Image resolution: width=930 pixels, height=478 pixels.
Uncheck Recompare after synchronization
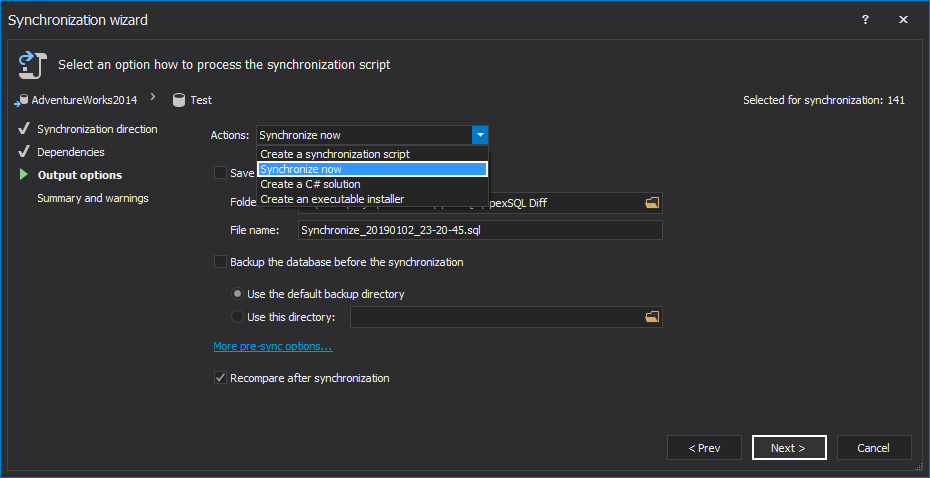(x=220, y=378)
